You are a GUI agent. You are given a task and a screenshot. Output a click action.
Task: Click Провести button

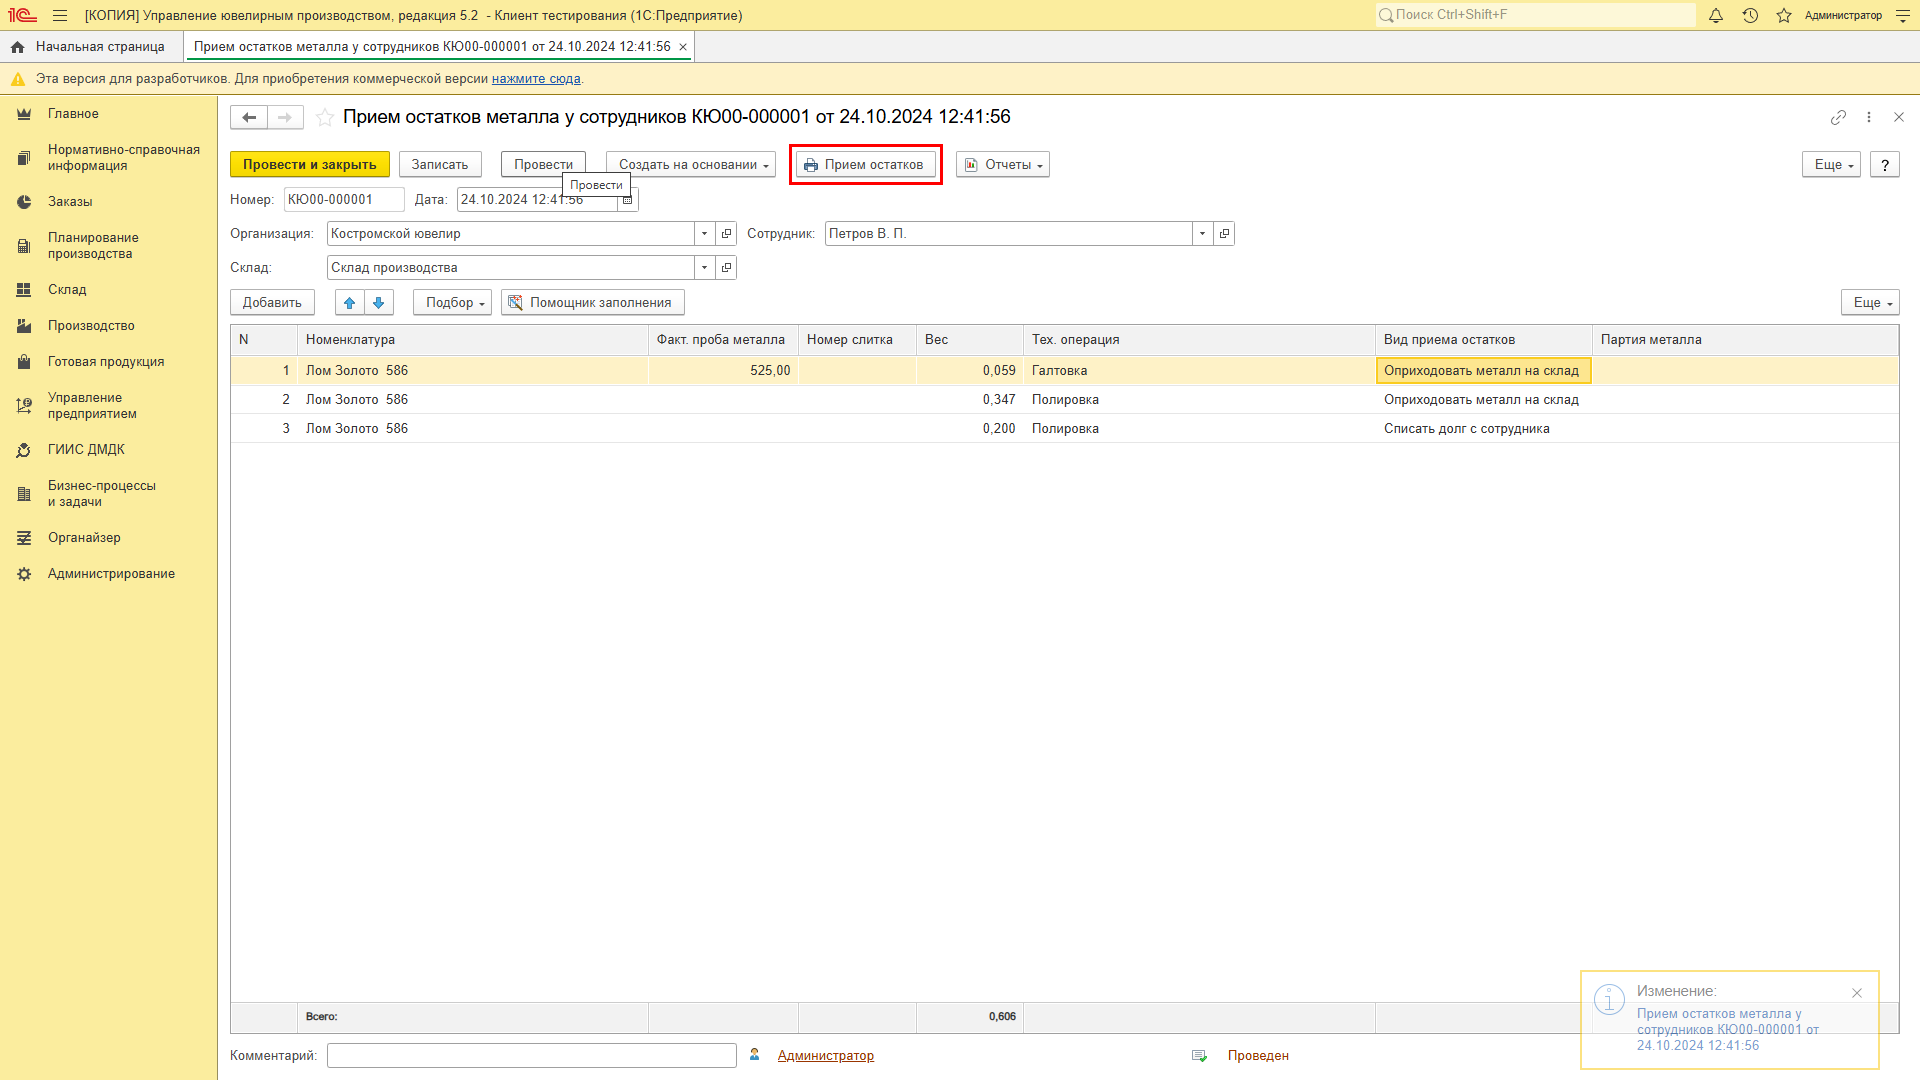tap(543, 165)
